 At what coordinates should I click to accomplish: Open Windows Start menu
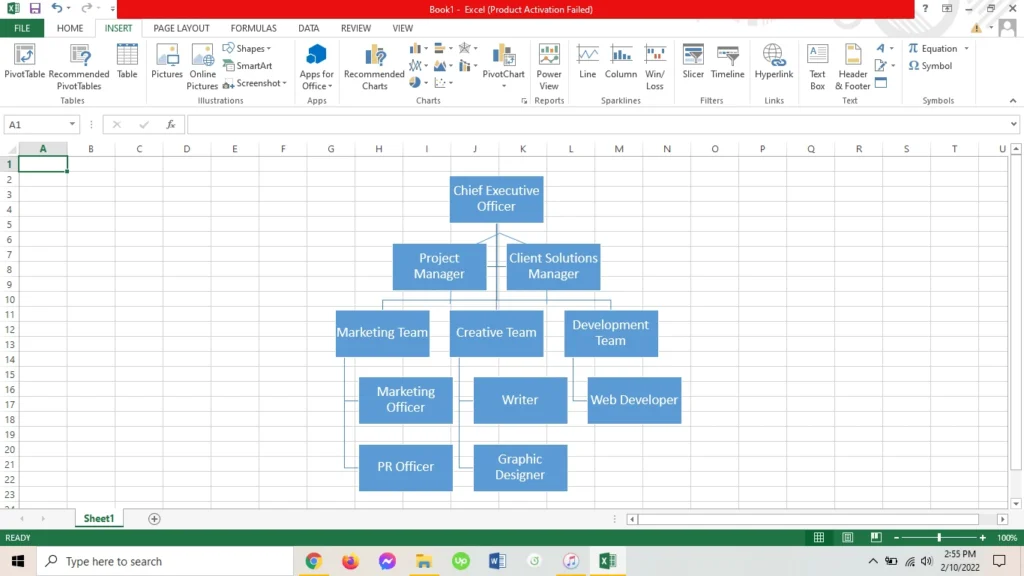click(x=18, y=561)
